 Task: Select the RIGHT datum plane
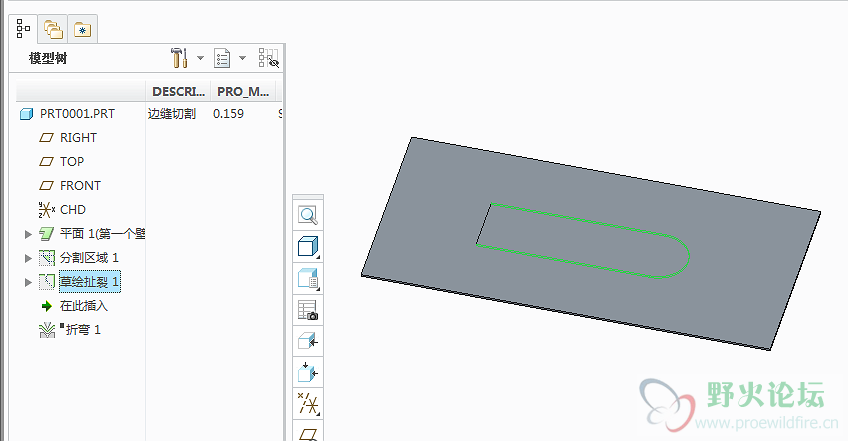click(x=78, y=138)
